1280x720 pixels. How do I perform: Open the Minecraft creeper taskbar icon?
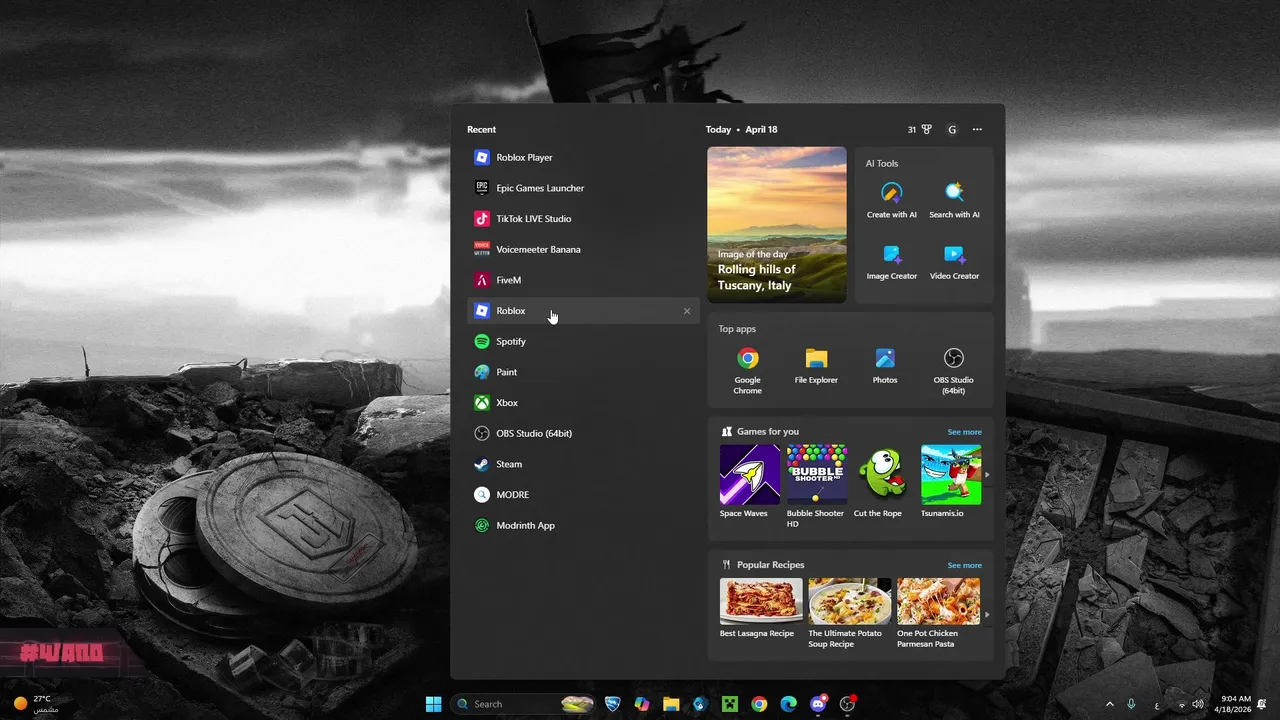(x=730, y=704)
